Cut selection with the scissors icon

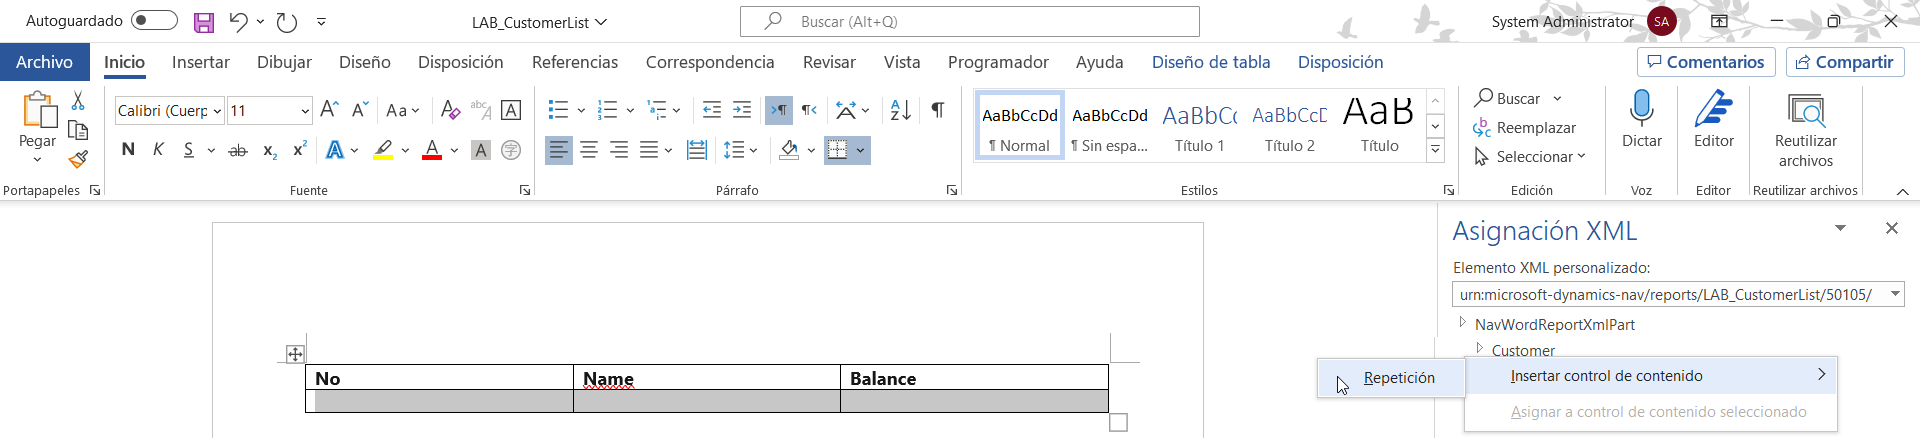click(78, 101)
